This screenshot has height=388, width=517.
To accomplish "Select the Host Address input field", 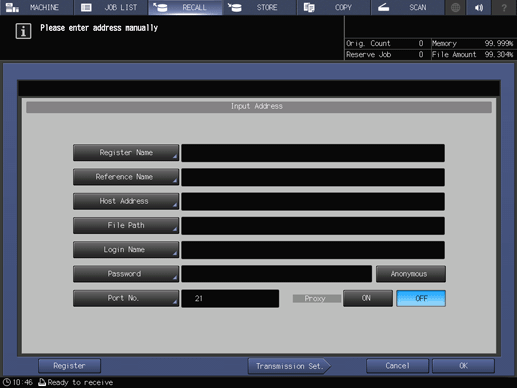I will (313, 202).
